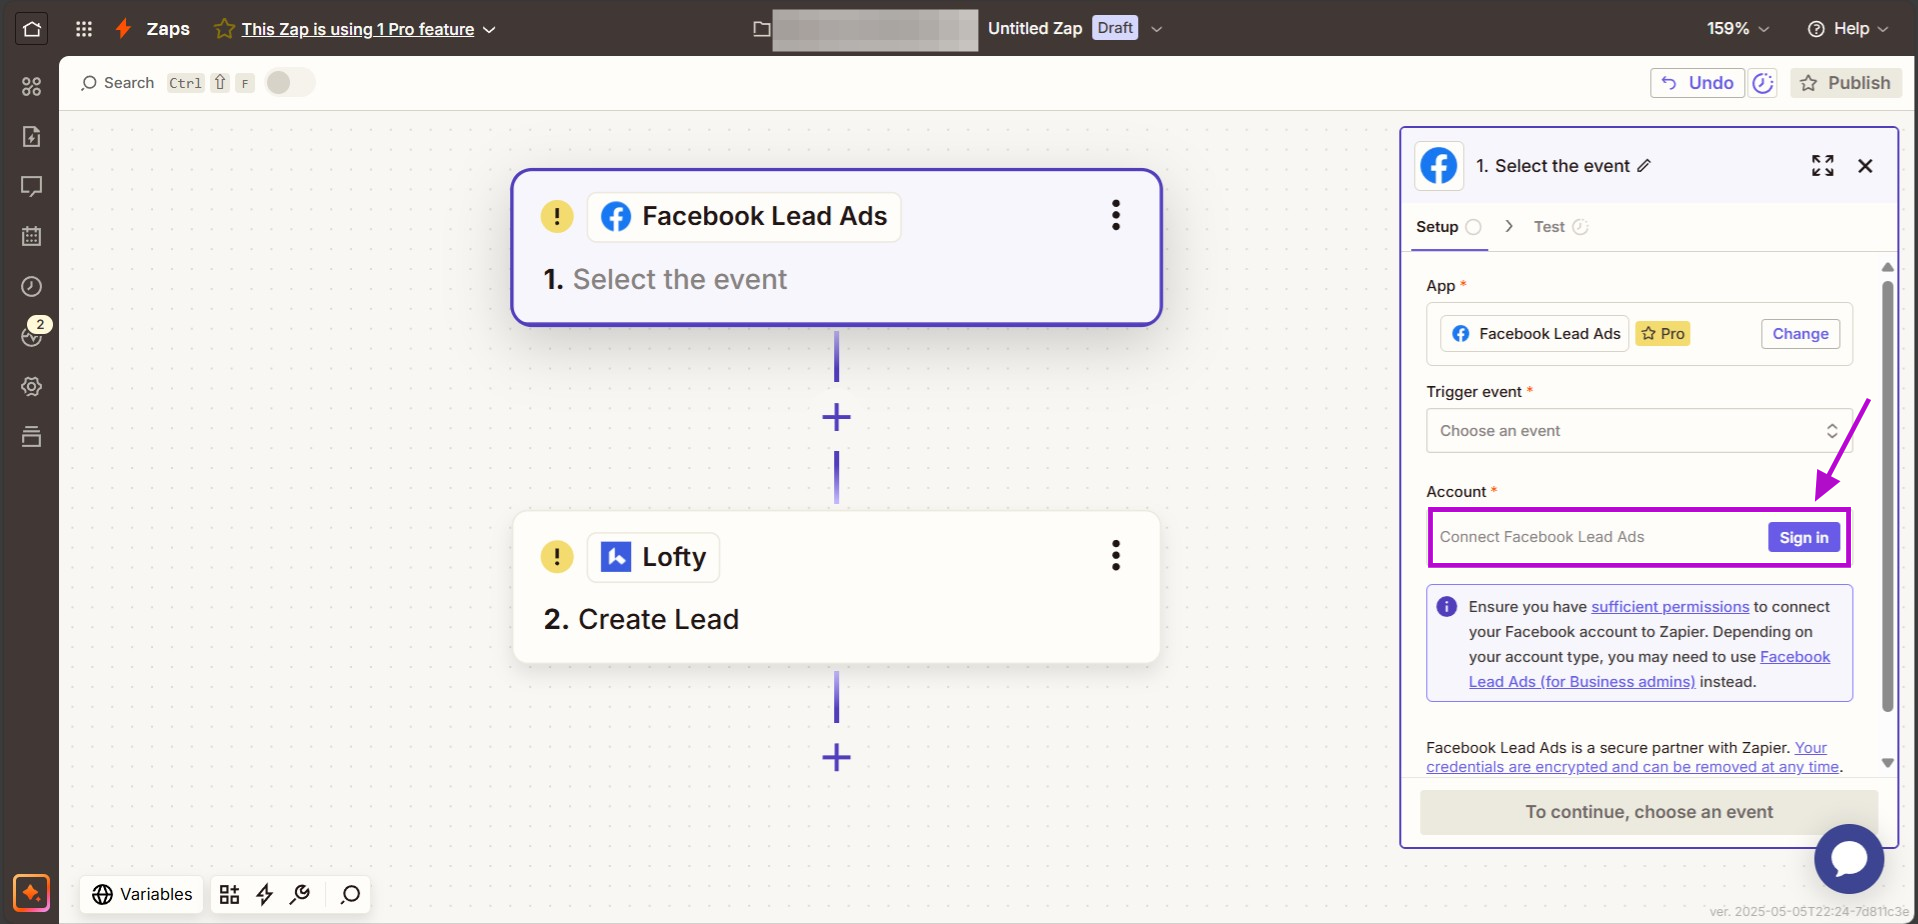Click the Change app button
This screenshot has height=924, width=1918.
[x=1800, y=334]
